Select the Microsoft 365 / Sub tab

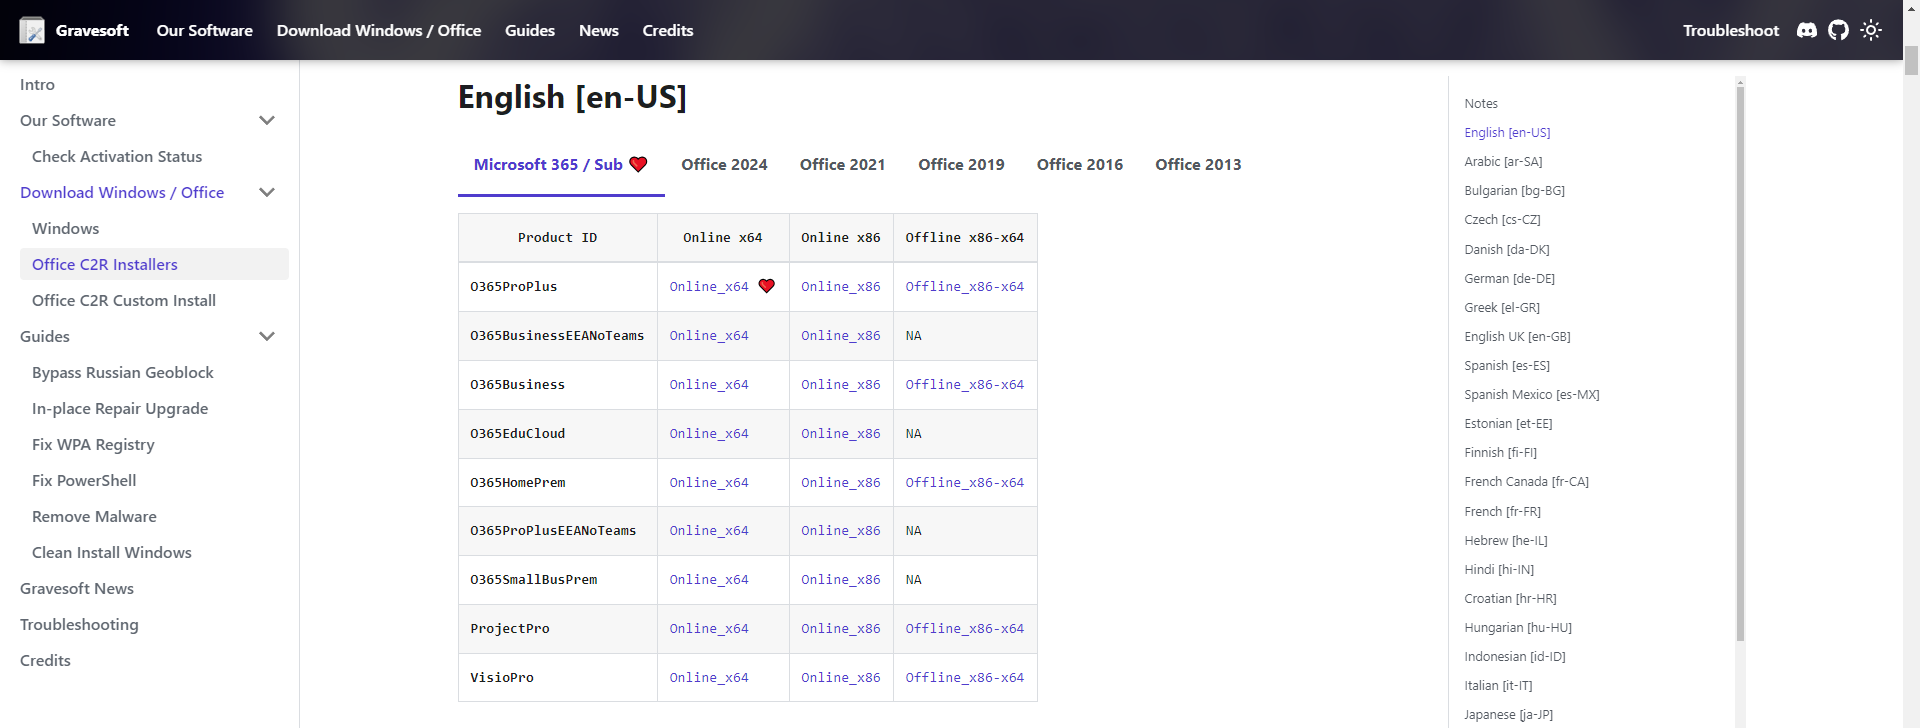click(x=561, y=165)
